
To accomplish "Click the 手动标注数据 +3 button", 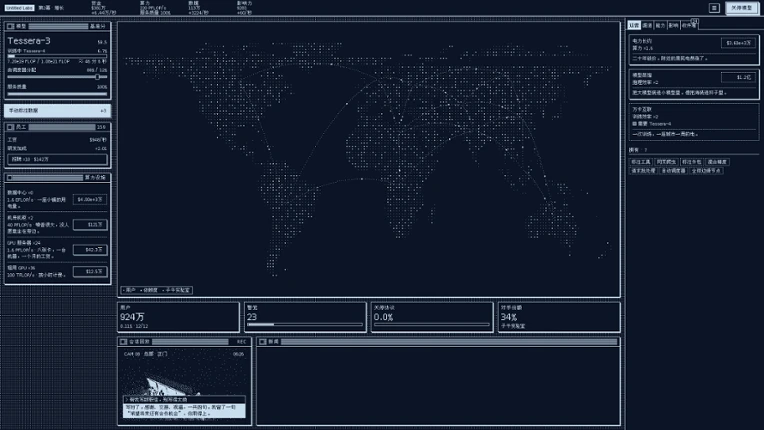I will click(57, 111).
